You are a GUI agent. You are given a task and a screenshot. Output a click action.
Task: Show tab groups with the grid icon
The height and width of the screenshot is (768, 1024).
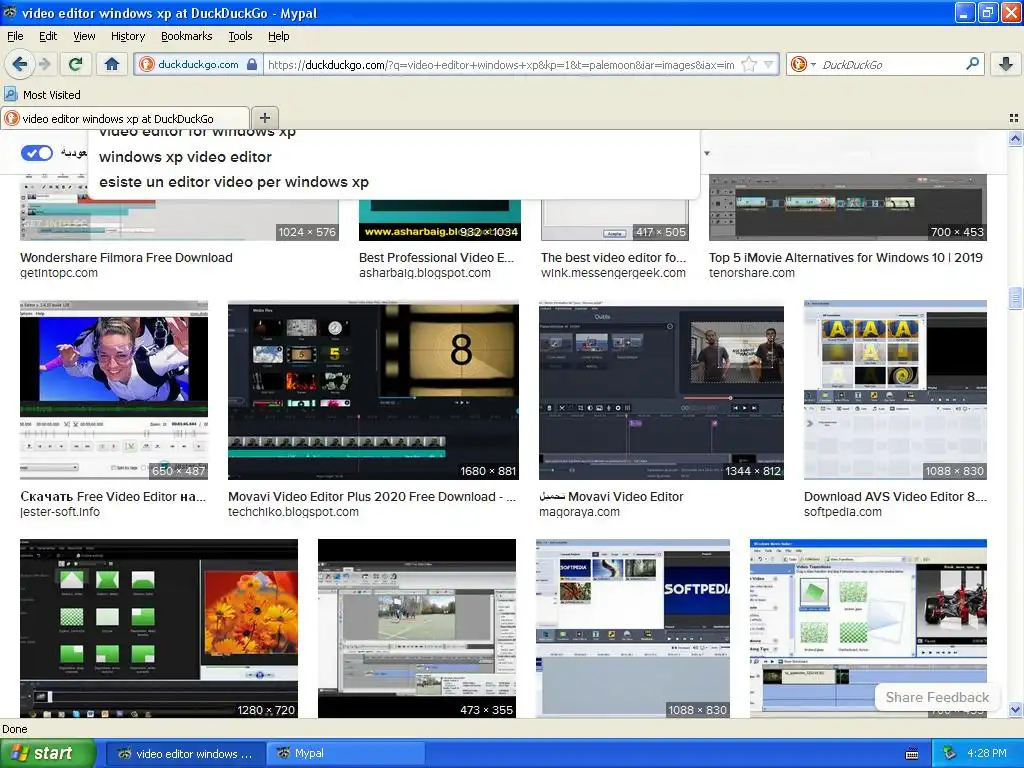1014,118
